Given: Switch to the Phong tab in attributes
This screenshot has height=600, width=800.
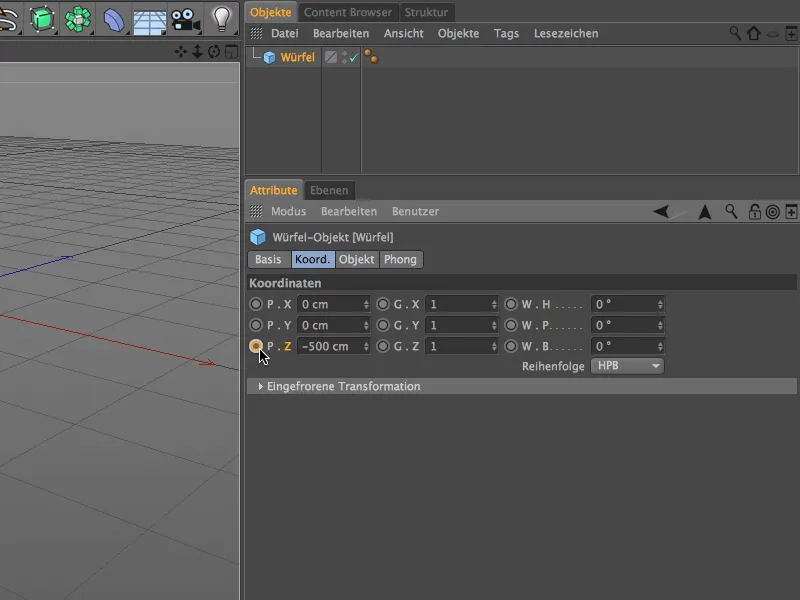Looking at the screenshot, I should pyautogui.click(x=401, y=259).
